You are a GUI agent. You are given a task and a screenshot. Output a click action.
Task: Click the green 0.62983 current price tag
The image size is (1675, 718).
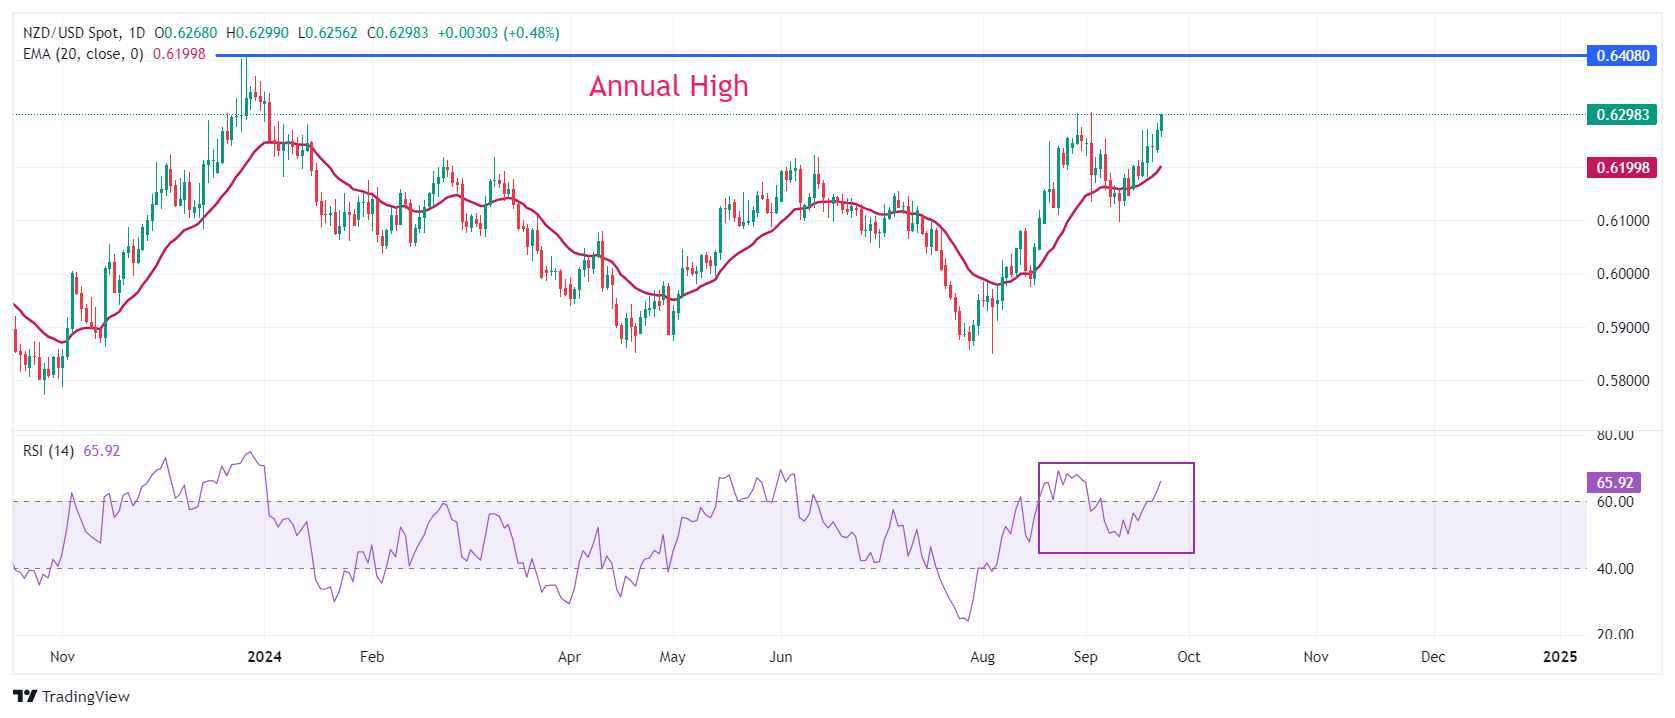(x=1622, y=115)
